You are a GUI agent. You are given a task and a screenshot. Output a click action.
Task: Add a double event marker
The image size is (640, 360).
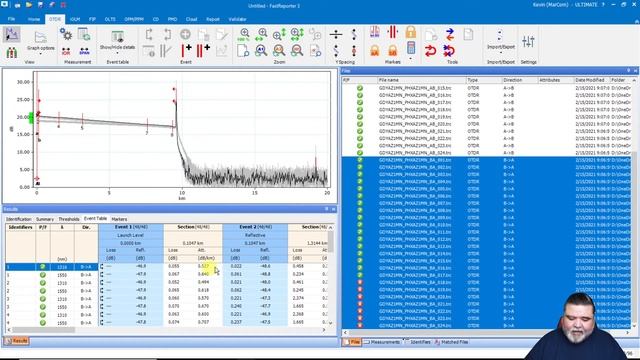[x=203, y=51]
